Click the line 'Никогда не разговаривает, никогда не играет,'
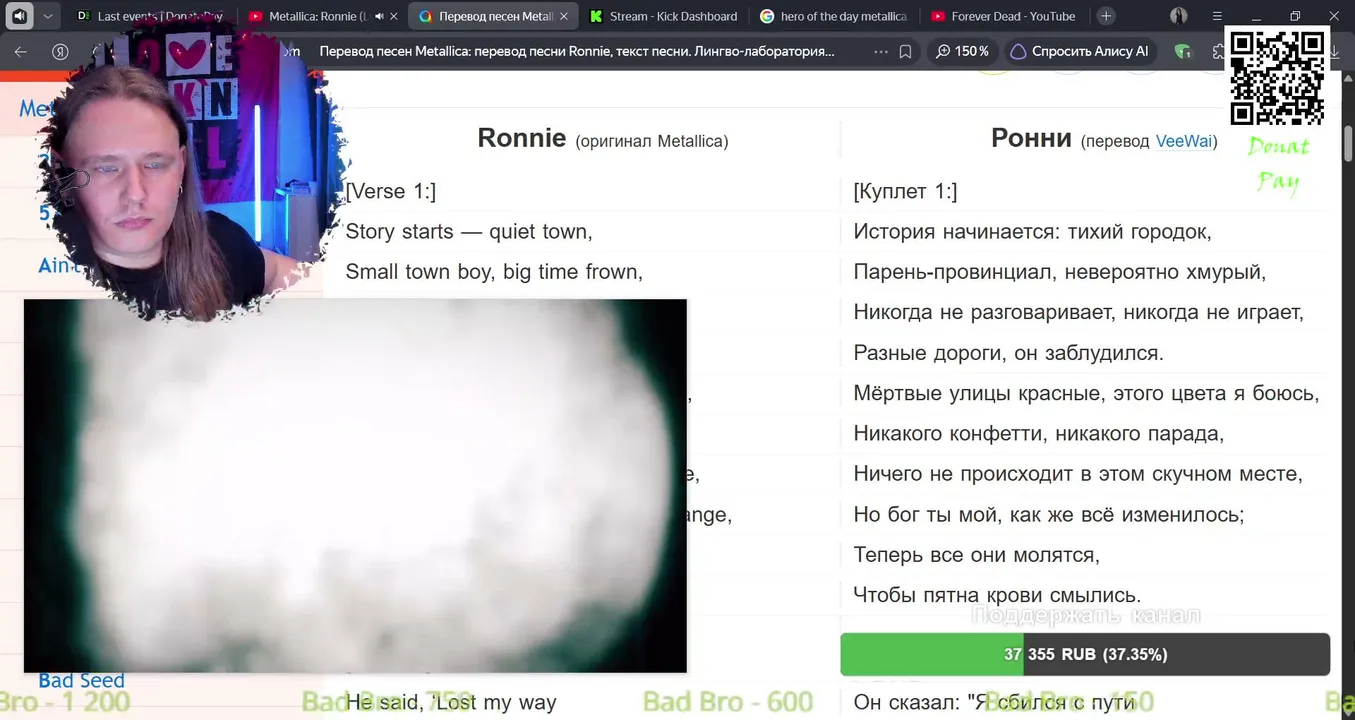 1079,312
